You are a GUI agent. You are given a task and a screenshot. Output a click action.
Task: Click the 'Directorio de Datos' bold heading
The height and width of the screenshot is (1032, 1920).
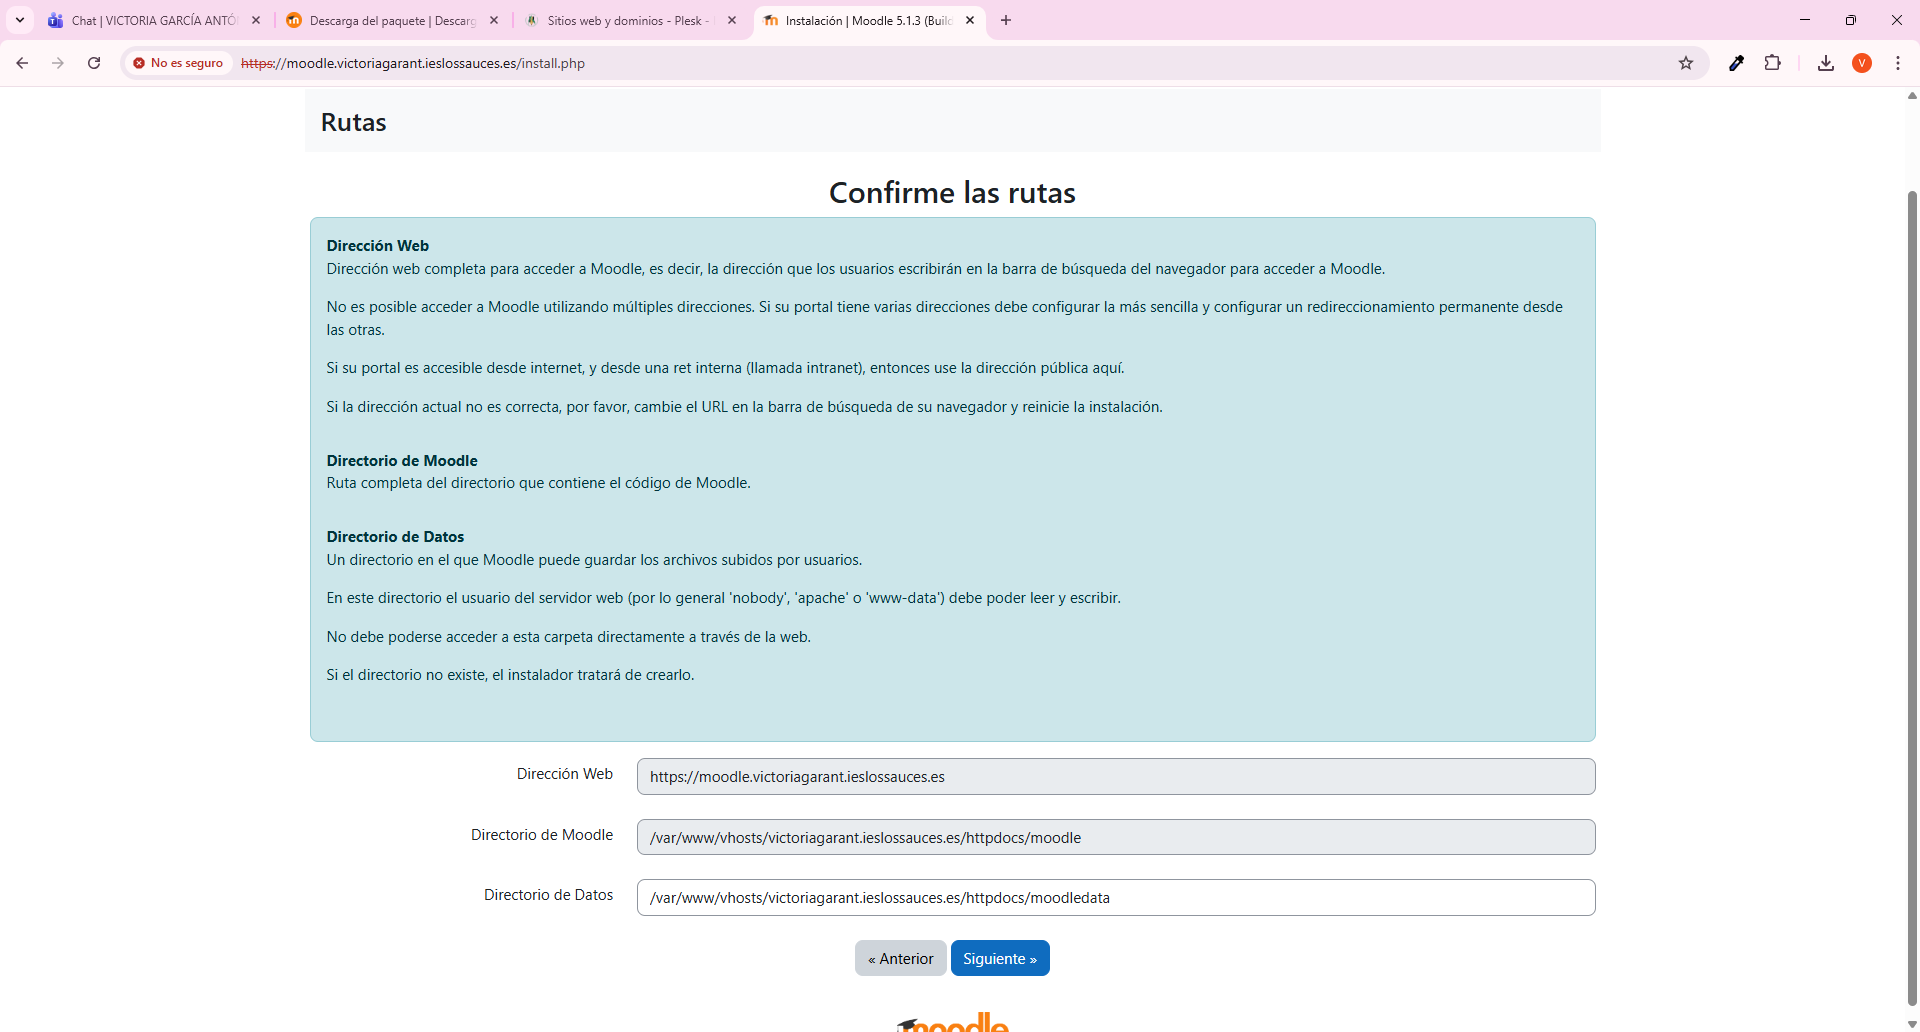point(395,536)
